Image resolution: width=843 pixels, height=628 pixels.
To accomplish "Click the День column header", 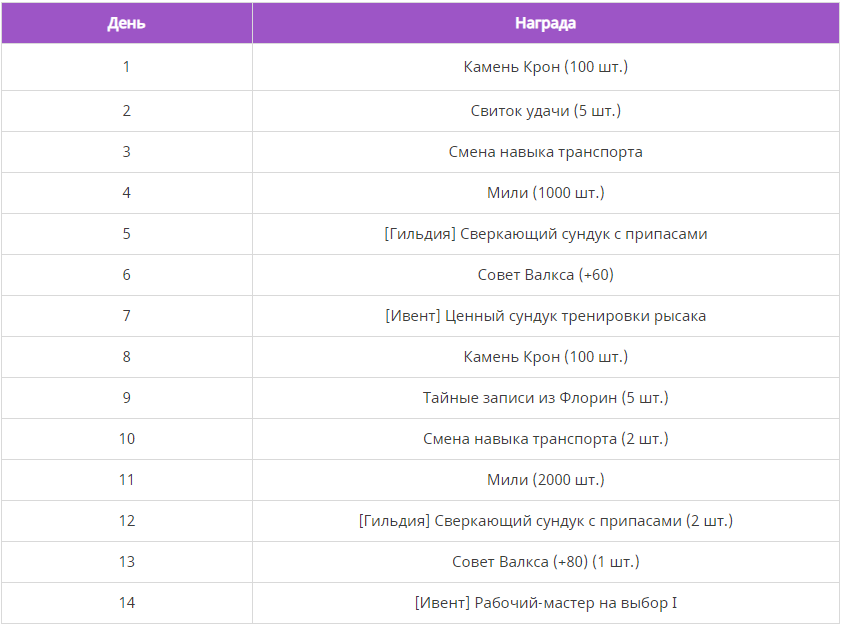I will pyautogui.click(x=126, y=23).
